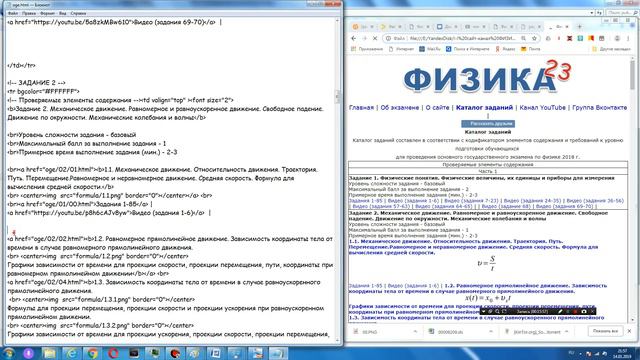Viewport: 640px width, 360px height.
Task: Click the language indicator in system tray
Action: pyautogui.click(x=572, y=353)
